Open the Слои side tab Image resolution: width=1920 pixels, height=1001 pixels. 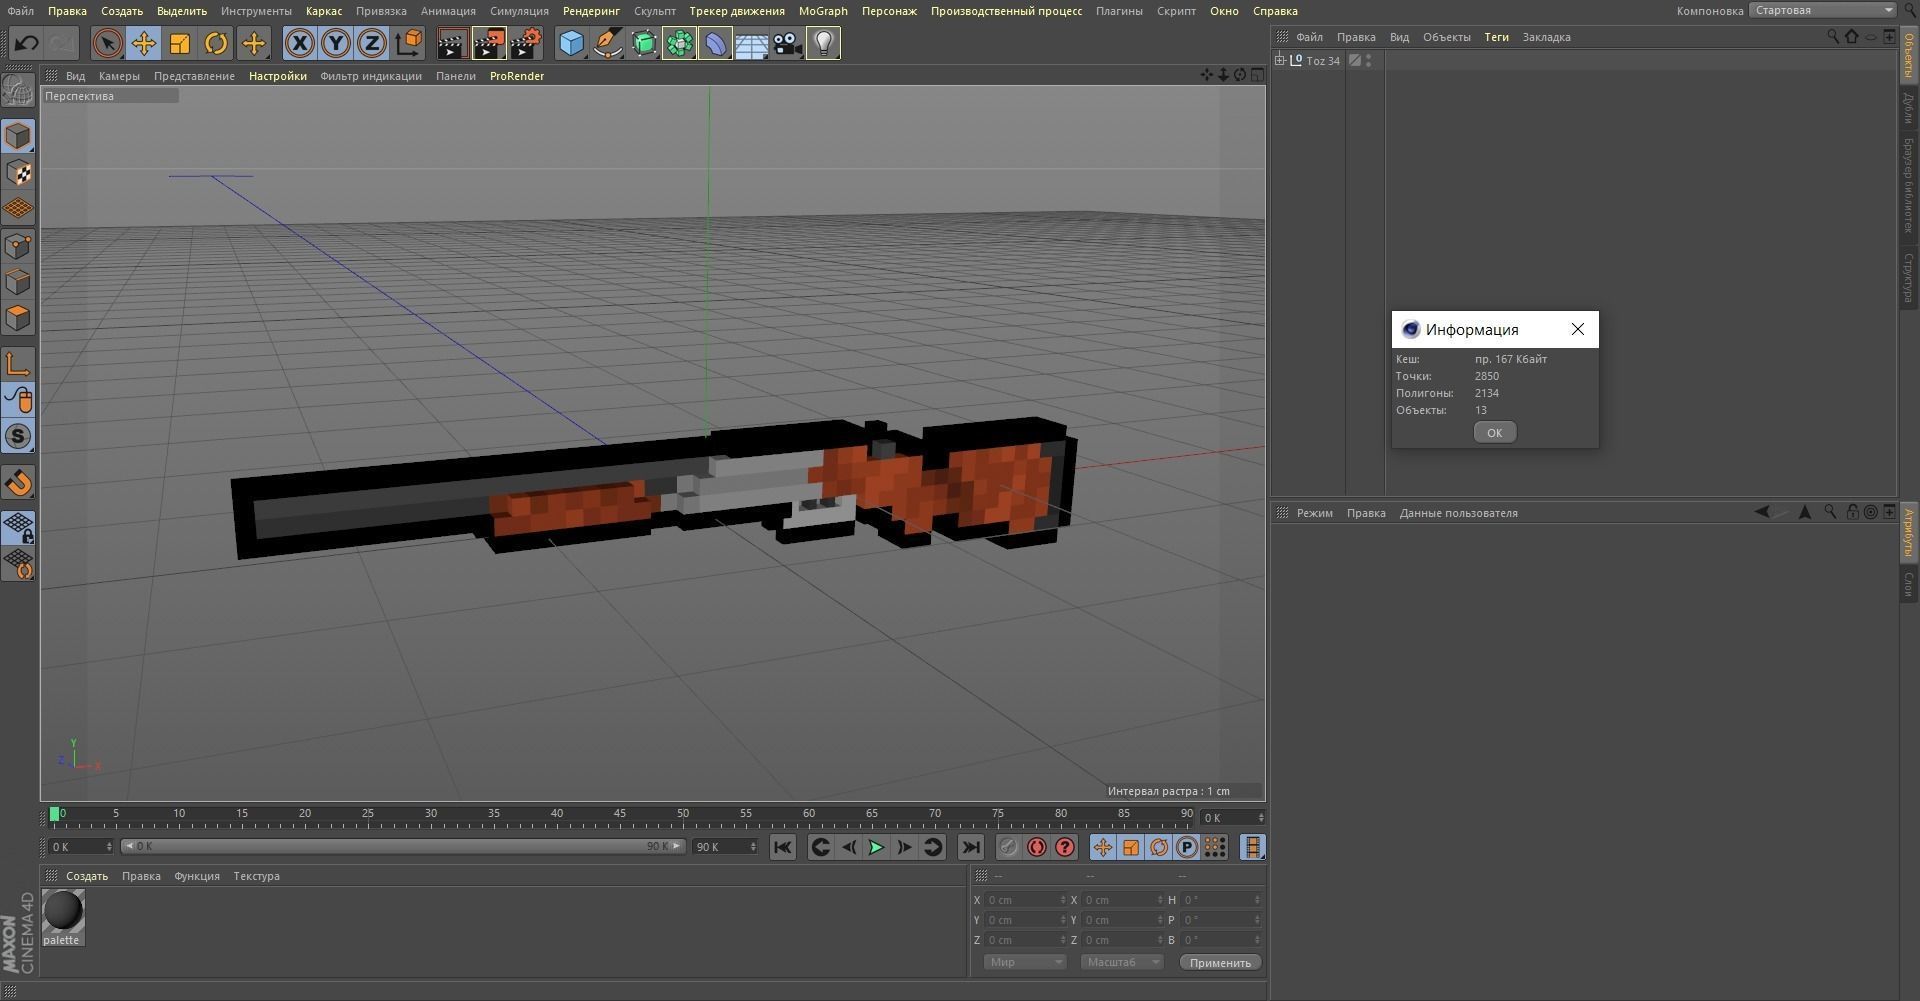click(x=1908, y=584)
